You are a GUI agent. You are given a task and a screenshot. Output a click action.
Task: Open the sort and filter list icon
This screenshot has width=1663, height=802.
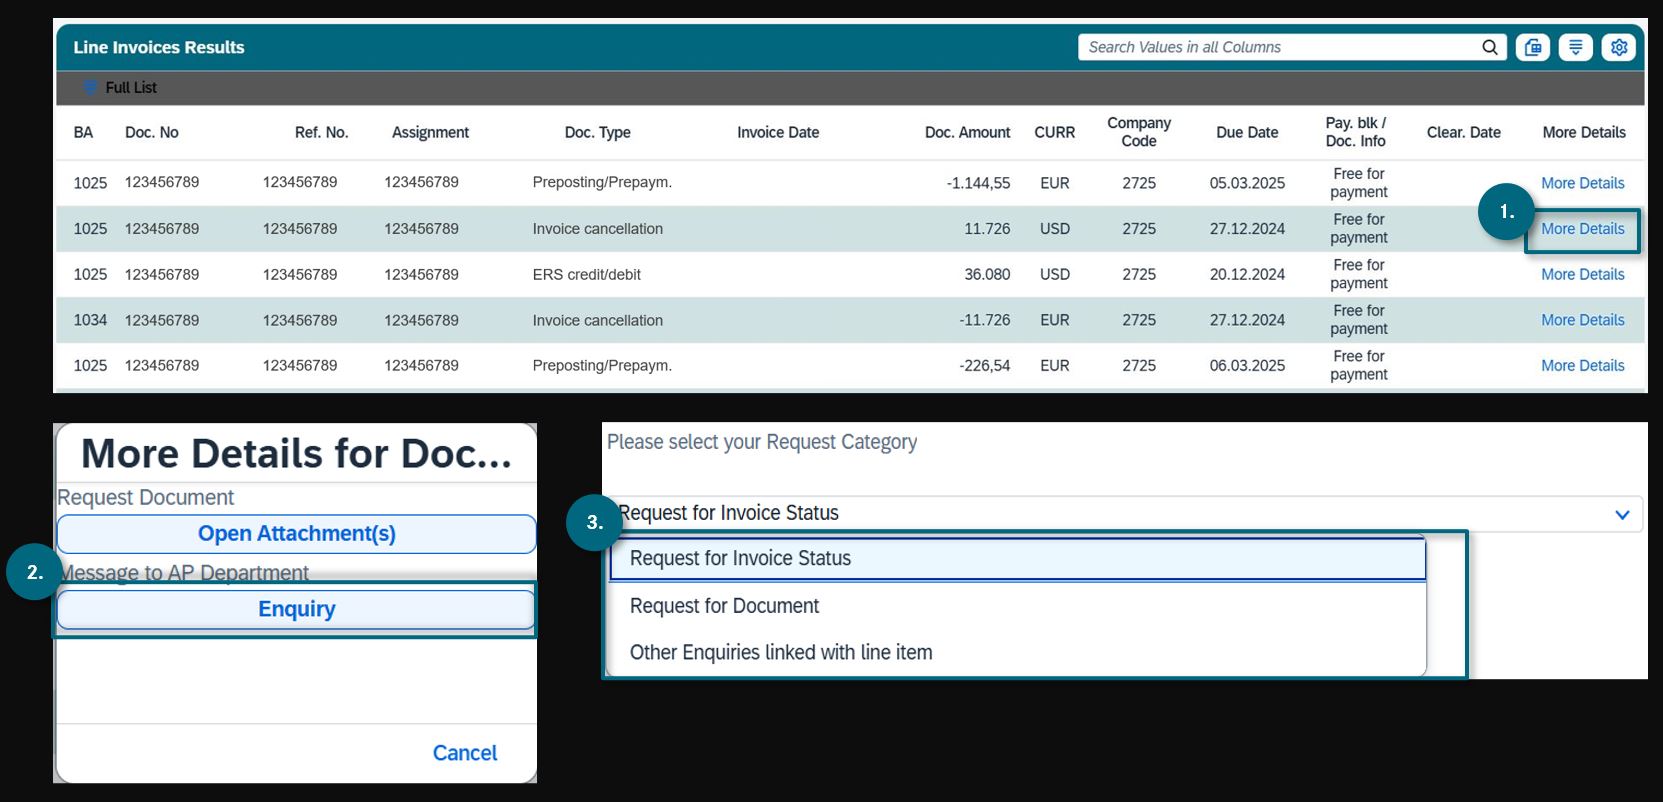tap(1575, 47)
